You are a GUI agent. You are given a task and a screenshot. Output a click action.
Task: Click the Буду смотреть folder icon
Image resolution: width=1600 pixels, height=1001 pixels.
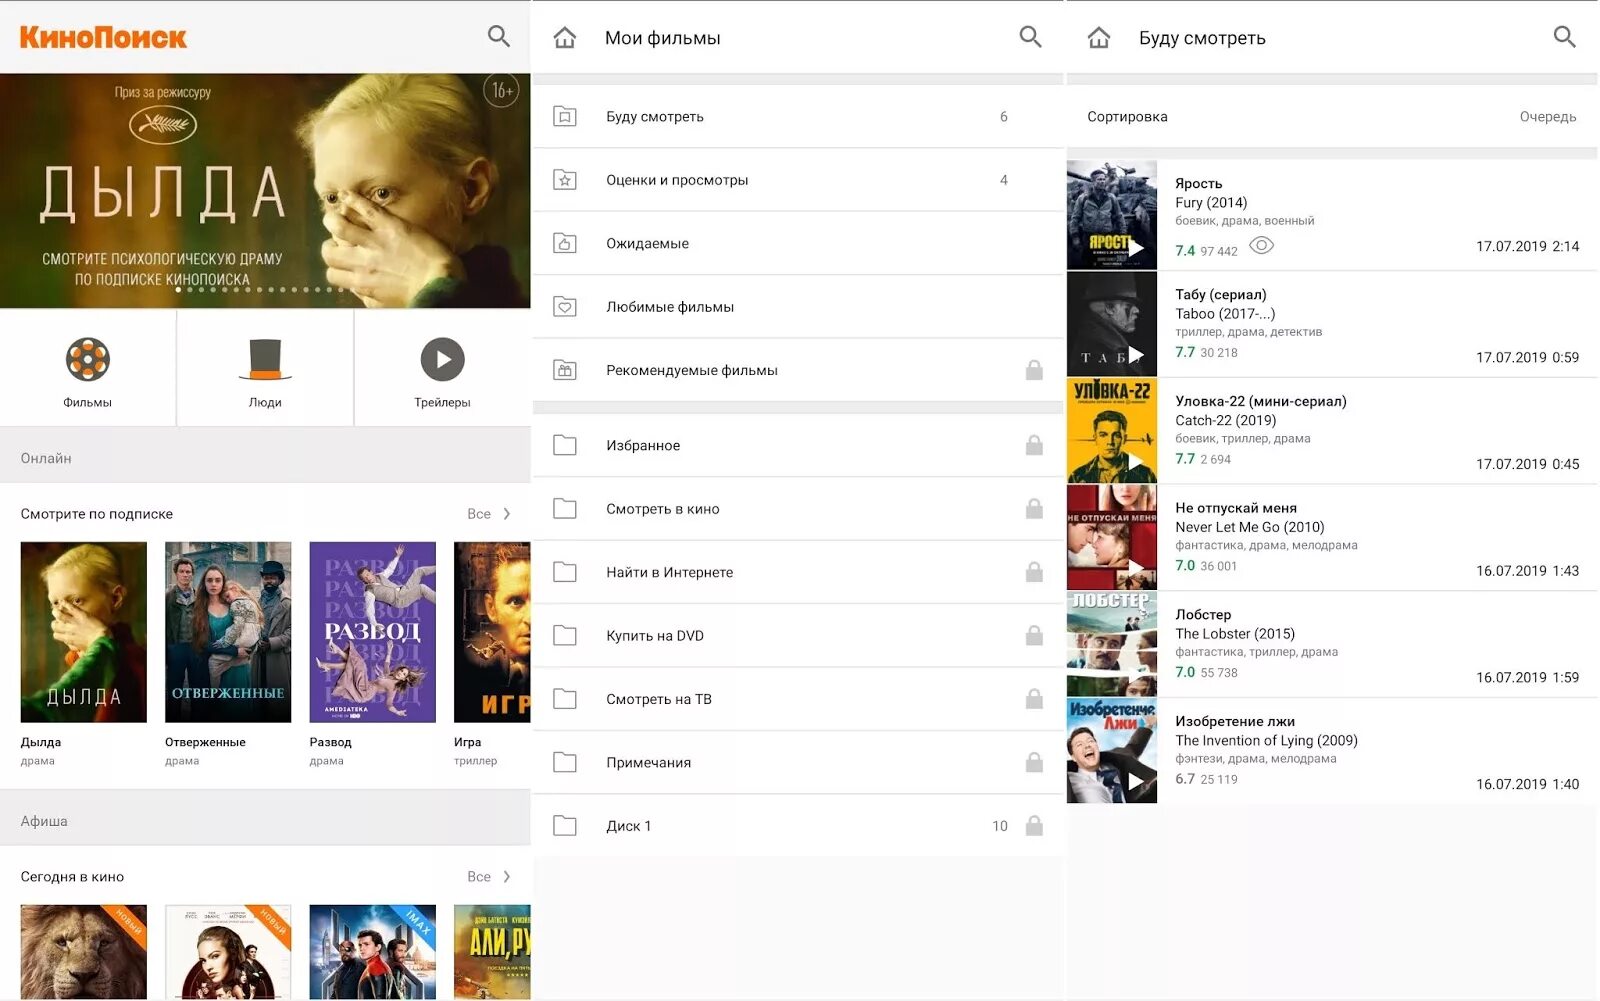click(565, 116)
